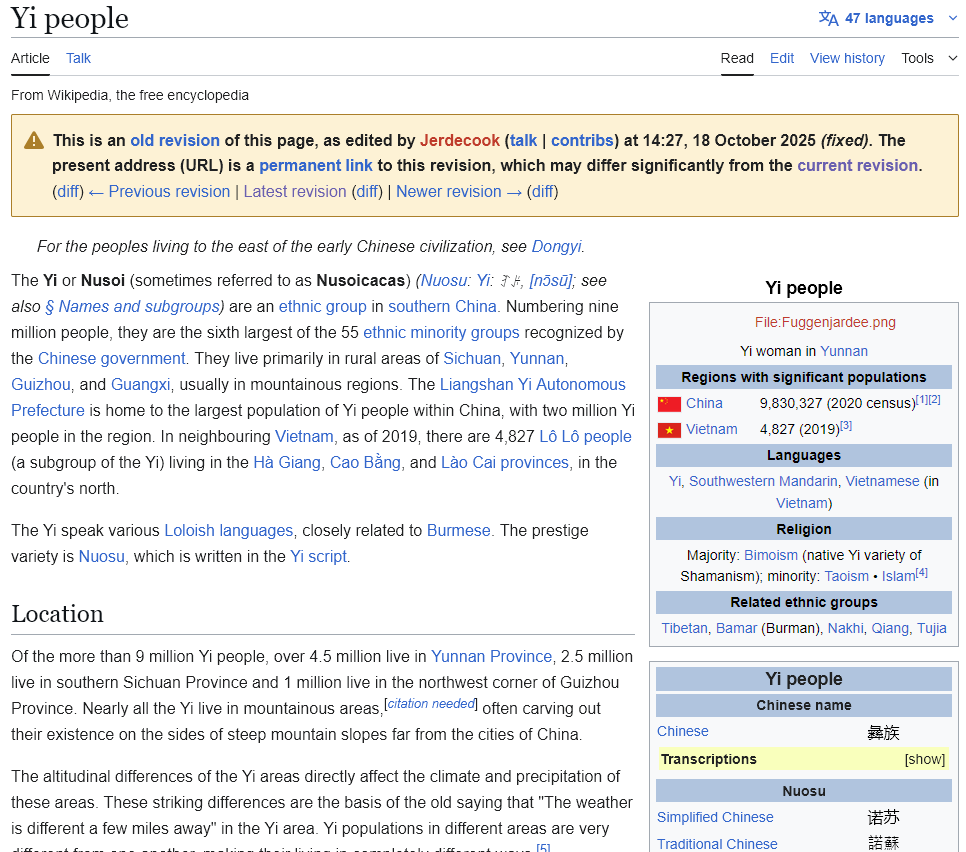Open user page Jerdecook
Screen dimensions: 966x852
pos(460,140)
